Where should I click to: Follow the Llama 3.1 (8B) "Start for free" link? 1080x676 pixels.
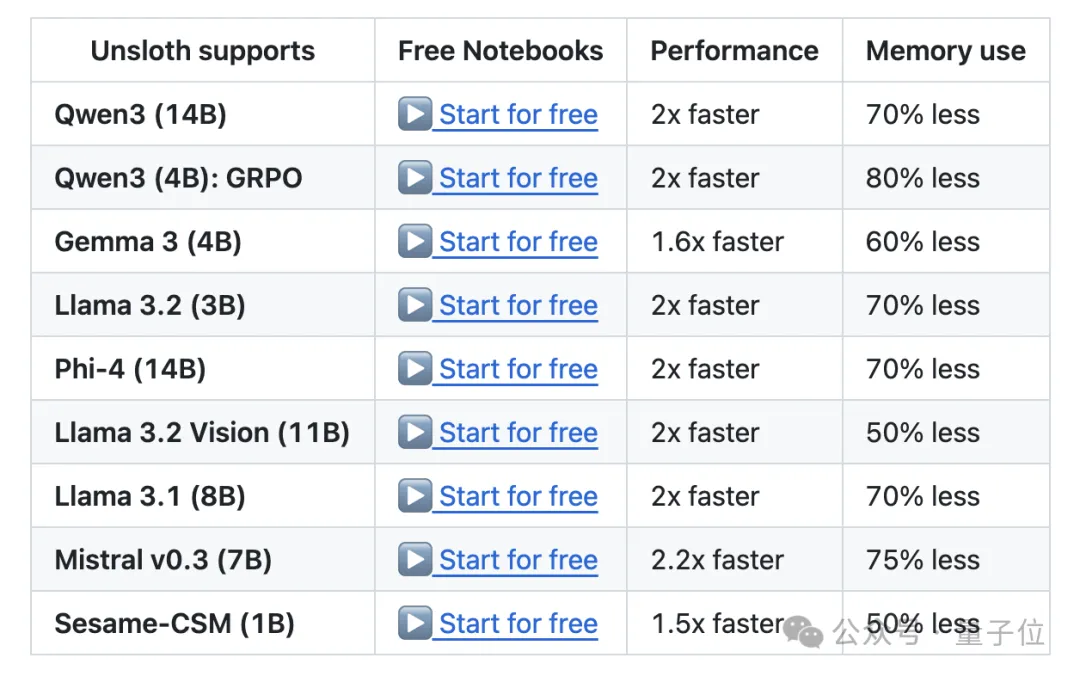pyautogui.click(x=518, y=497)
